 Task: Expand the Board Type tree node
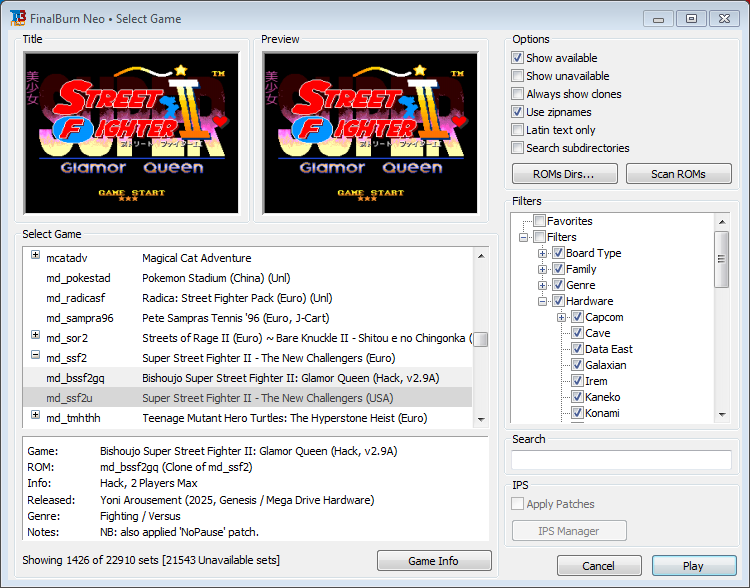tap(542, 253)
